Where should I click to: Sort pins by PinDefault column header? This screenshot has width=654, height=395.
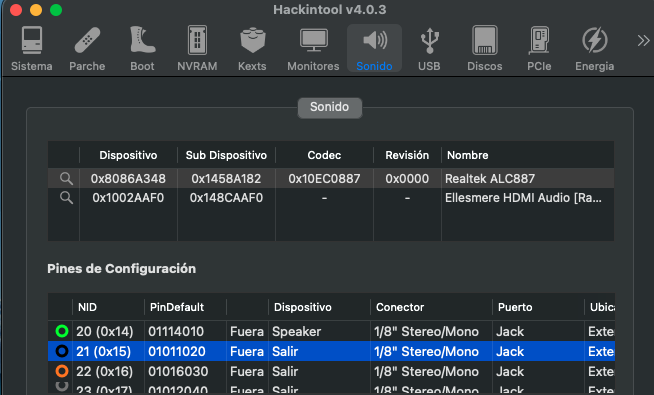coord(185,307)
